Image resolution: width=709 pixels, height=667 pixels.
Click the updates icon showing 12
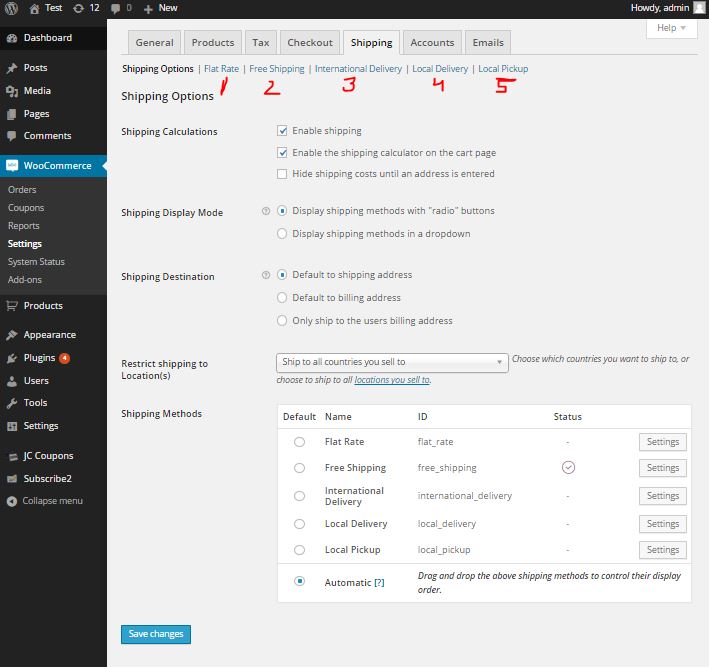78,8
